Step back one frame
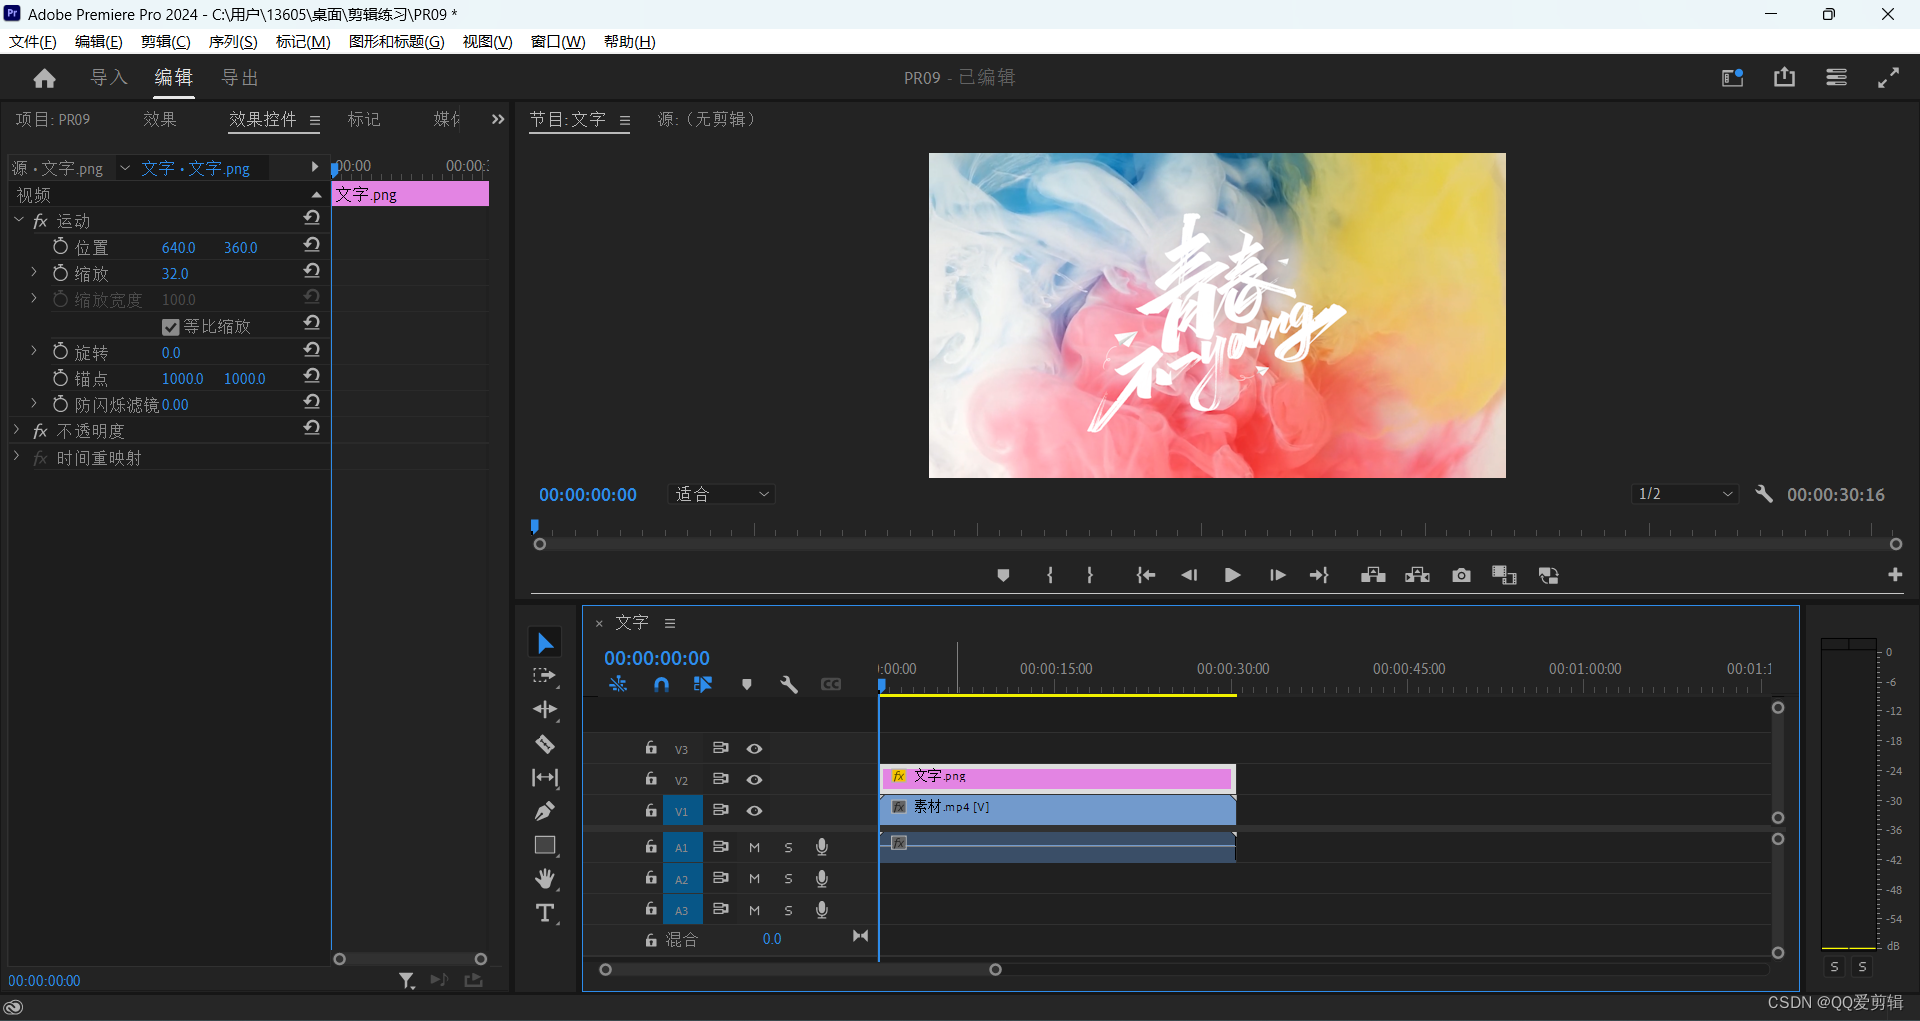Image resolution: width=1920 pixels, height=1021 pixels. click(x=1189, y=575)
